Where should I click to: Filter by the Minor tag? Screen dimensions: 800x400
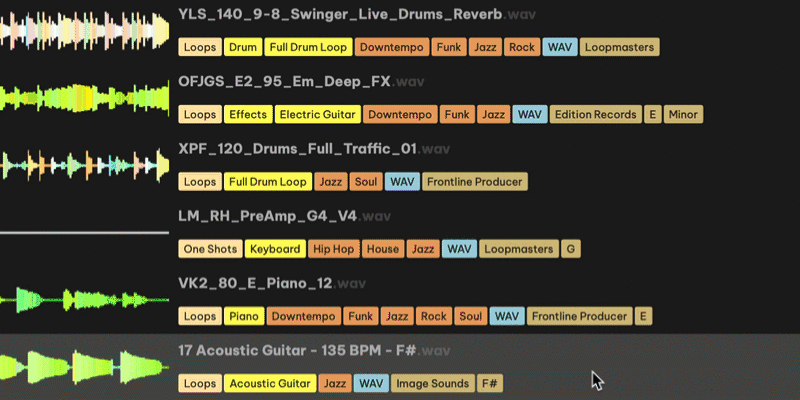tap(683, 114)
